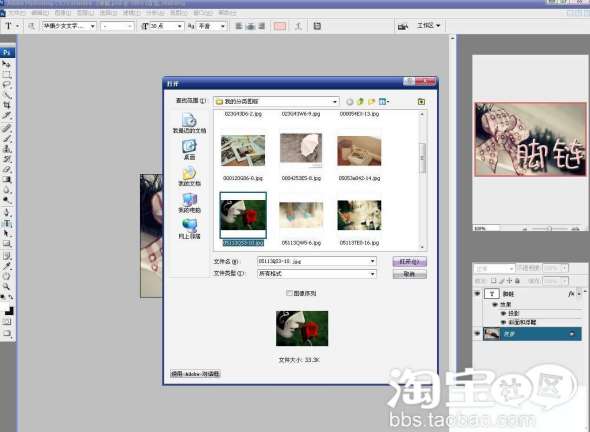Open the View menu button in dialog toolbar
Image resolution: width=590 pixels, height=432 pixels.
tap(384, 102)
